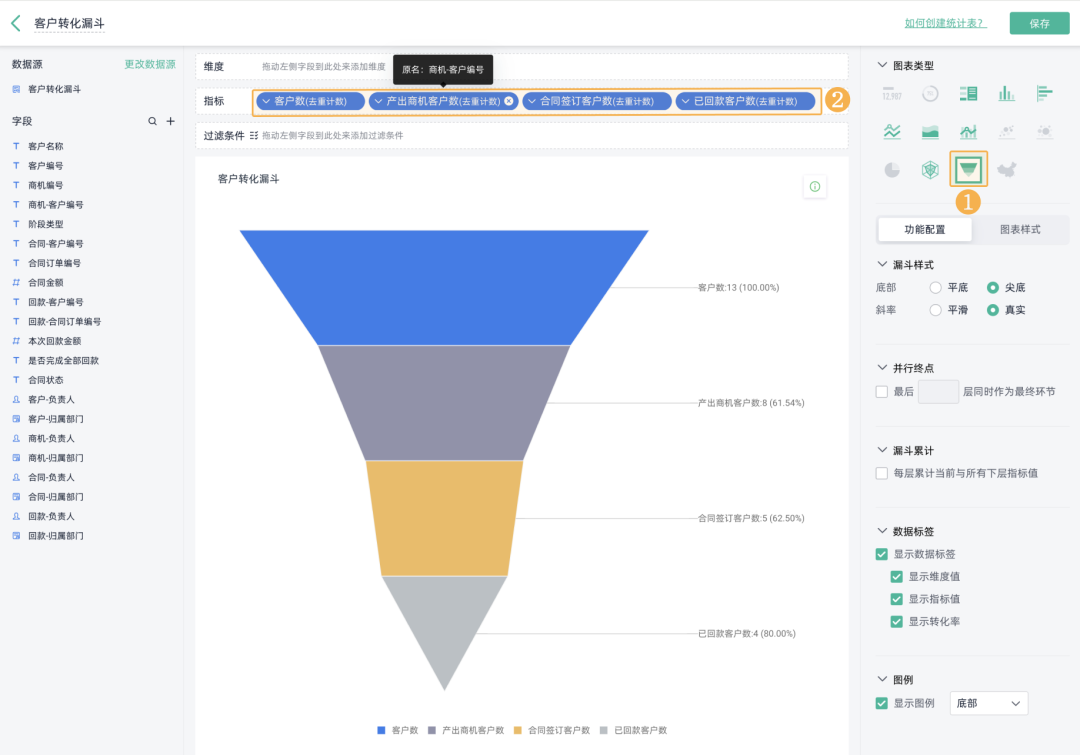1080x755 pixels.
Task: Click the info icon on the chart
Action: point(814,187)
